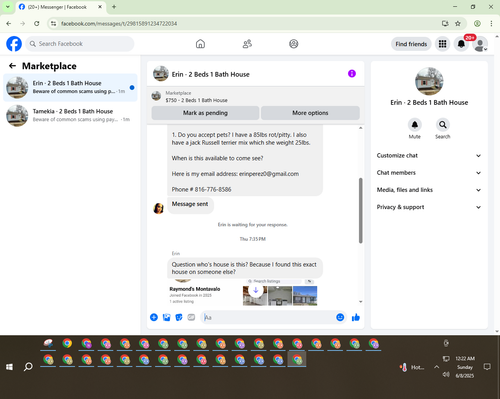Choose a GIF icon
Screen dimensions: 500x399
(x=191, y=317)
